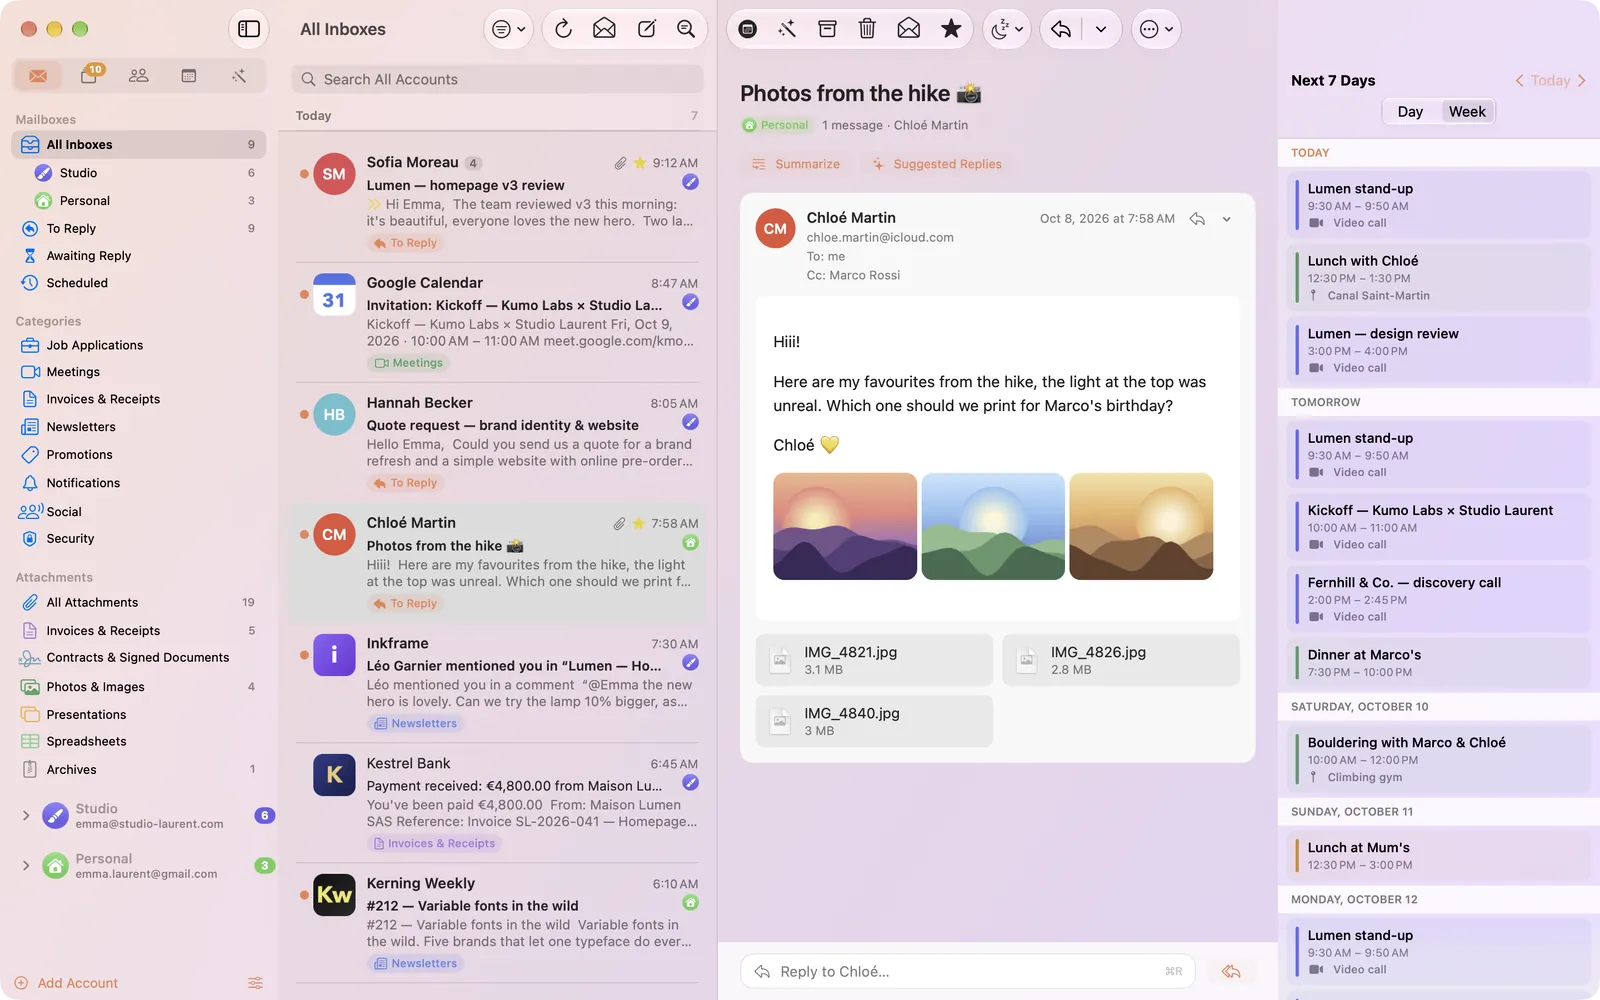This screenshot has width=1600, height=1000.
Task: Open the more actions ellipsis dropdown
Action: coord(1156,29)
